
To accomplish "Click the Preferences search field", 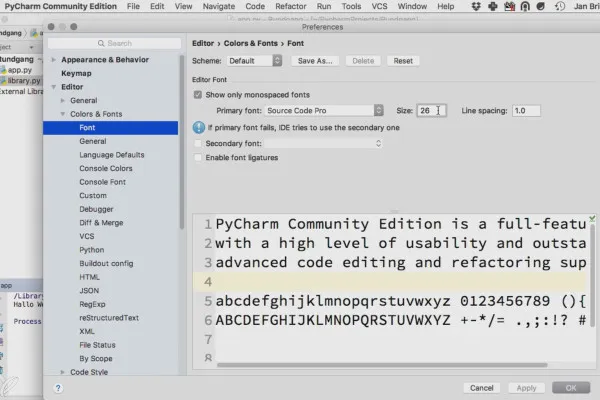I will (114, 43).
